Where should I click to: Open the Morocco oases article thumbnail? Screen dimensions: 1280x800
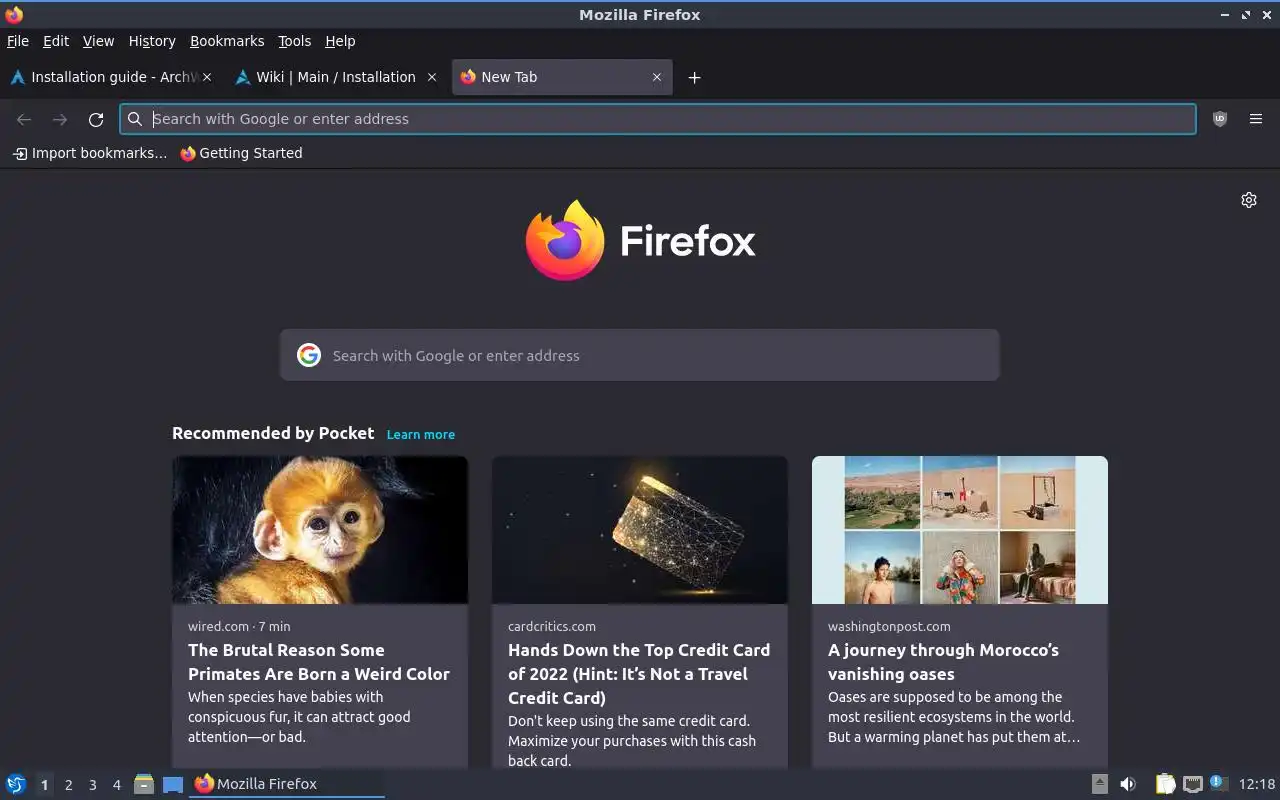tap(960, 530)
